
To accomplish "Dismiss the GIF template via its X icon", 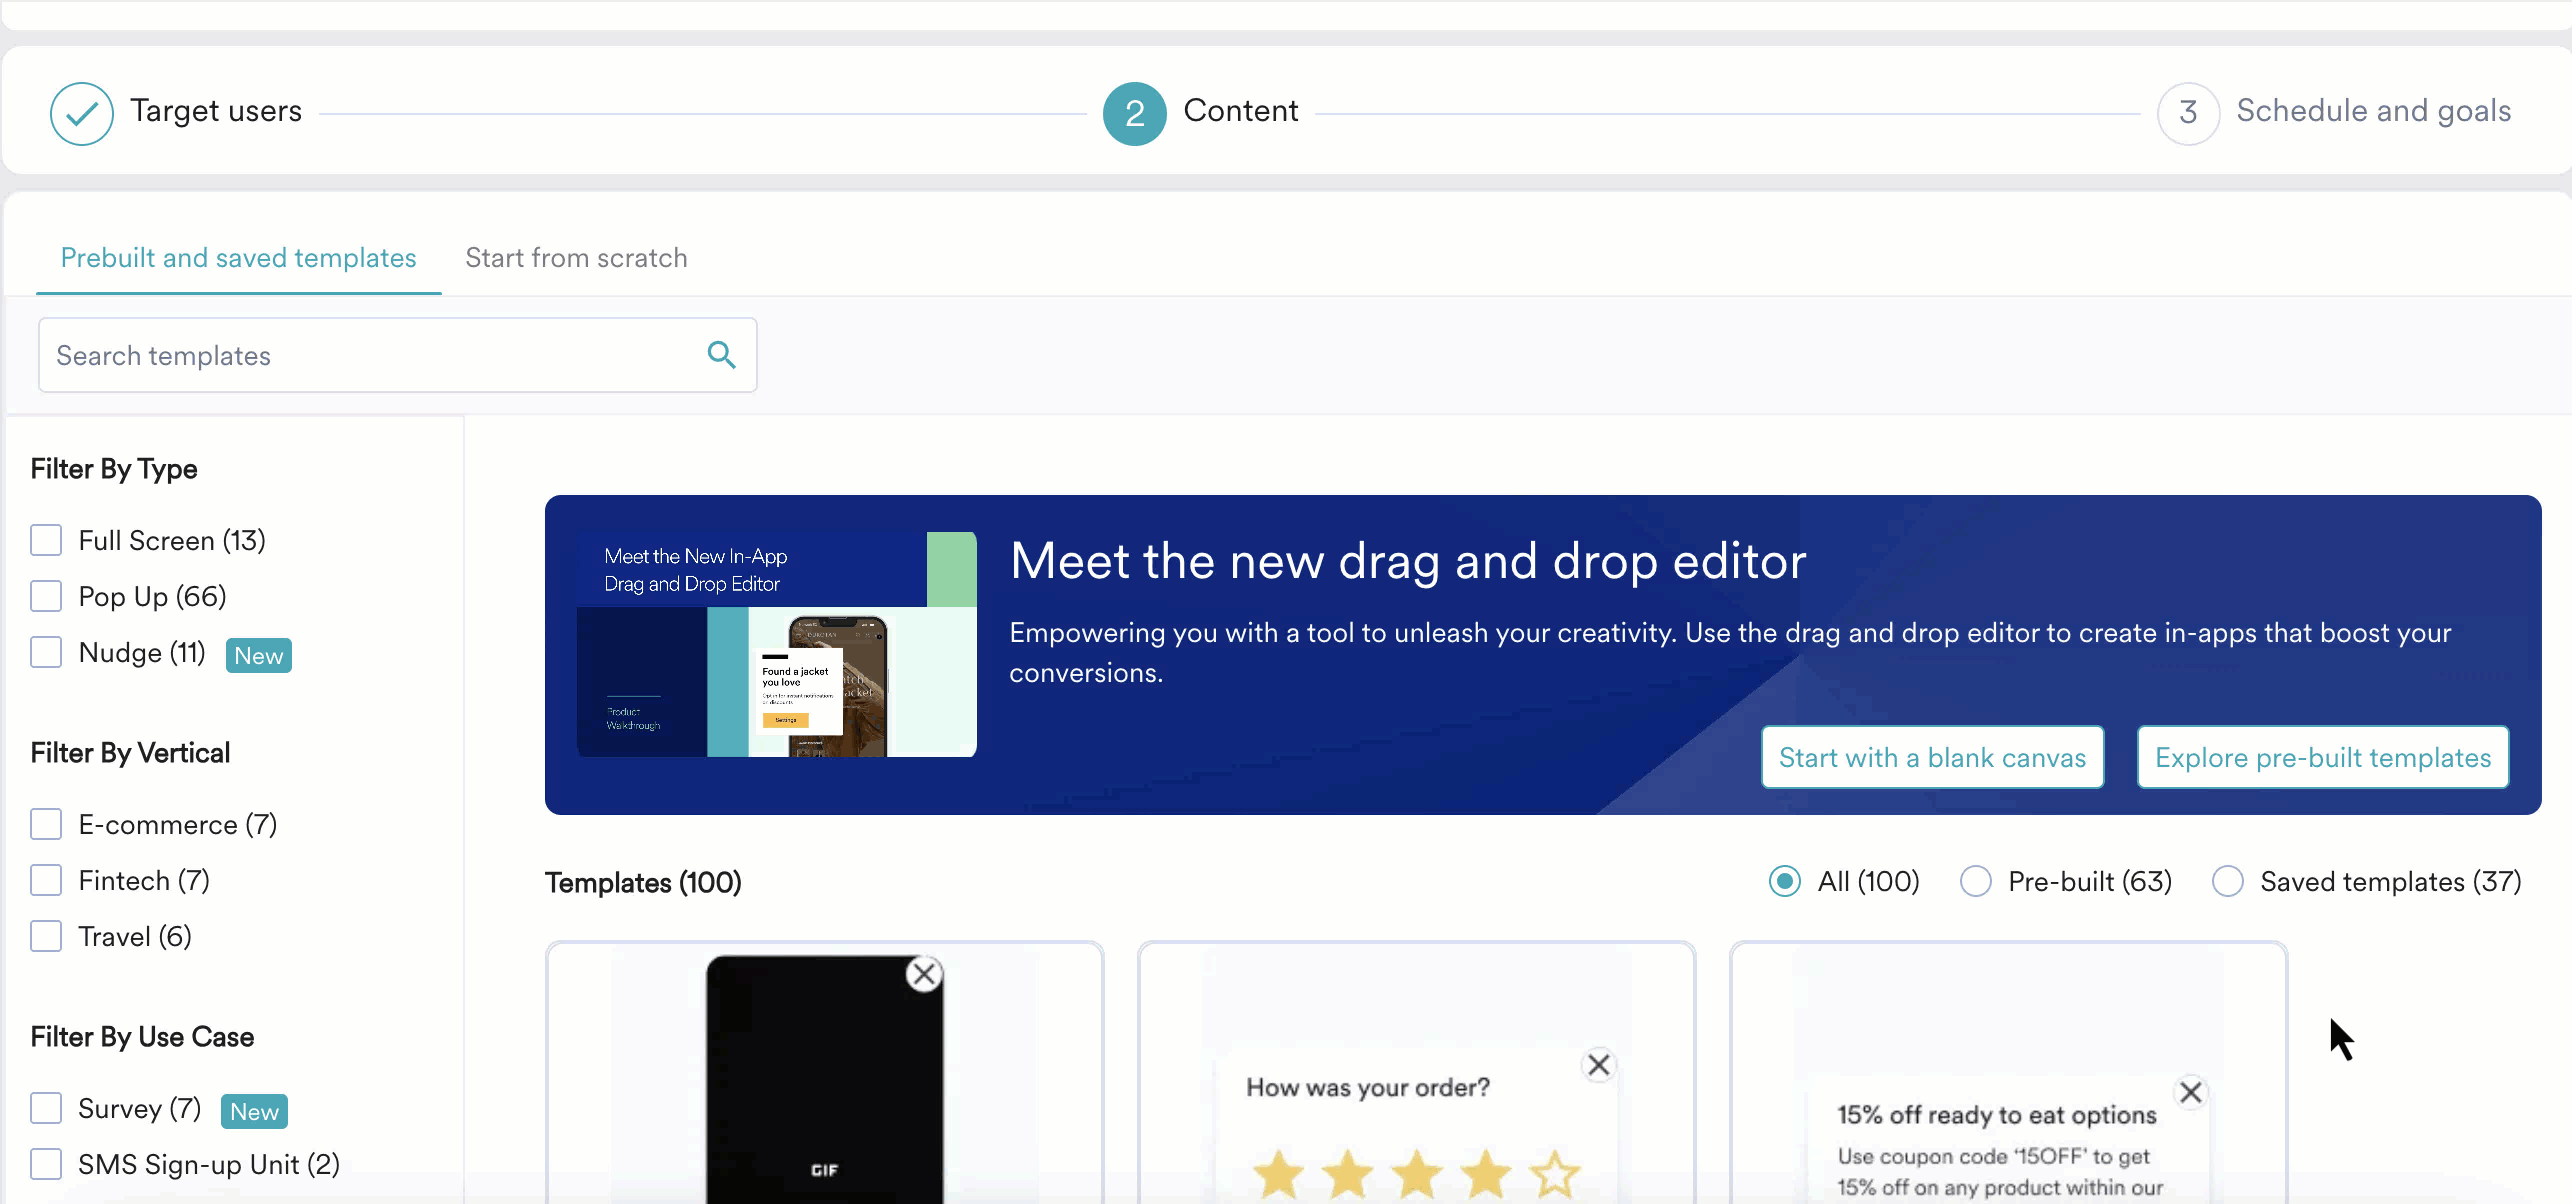I will point(924,973).
